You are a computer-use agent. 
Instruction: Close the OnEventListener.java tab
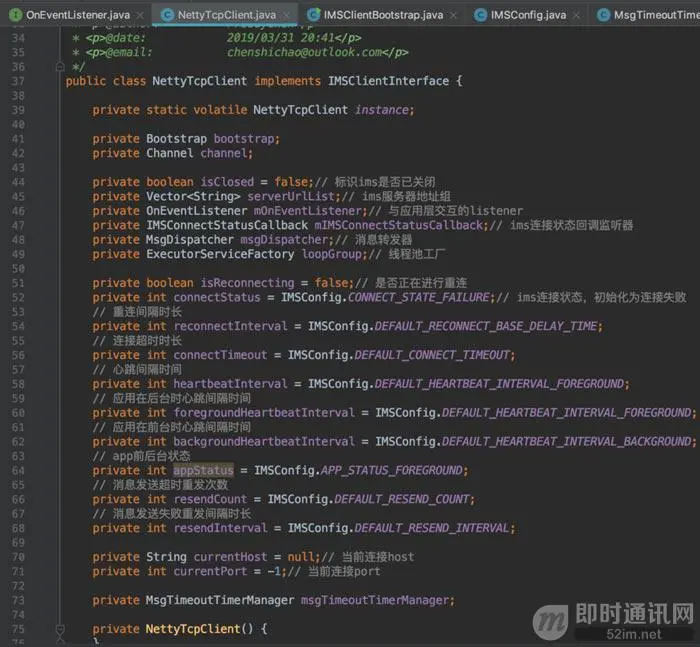(x=140, y=15)
